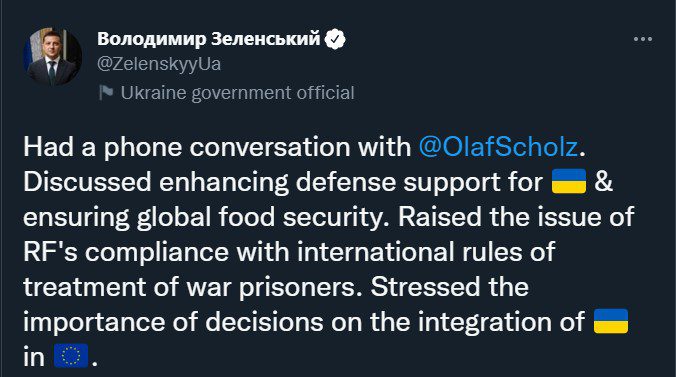Click the government official flag icon

tap(106, 92)
